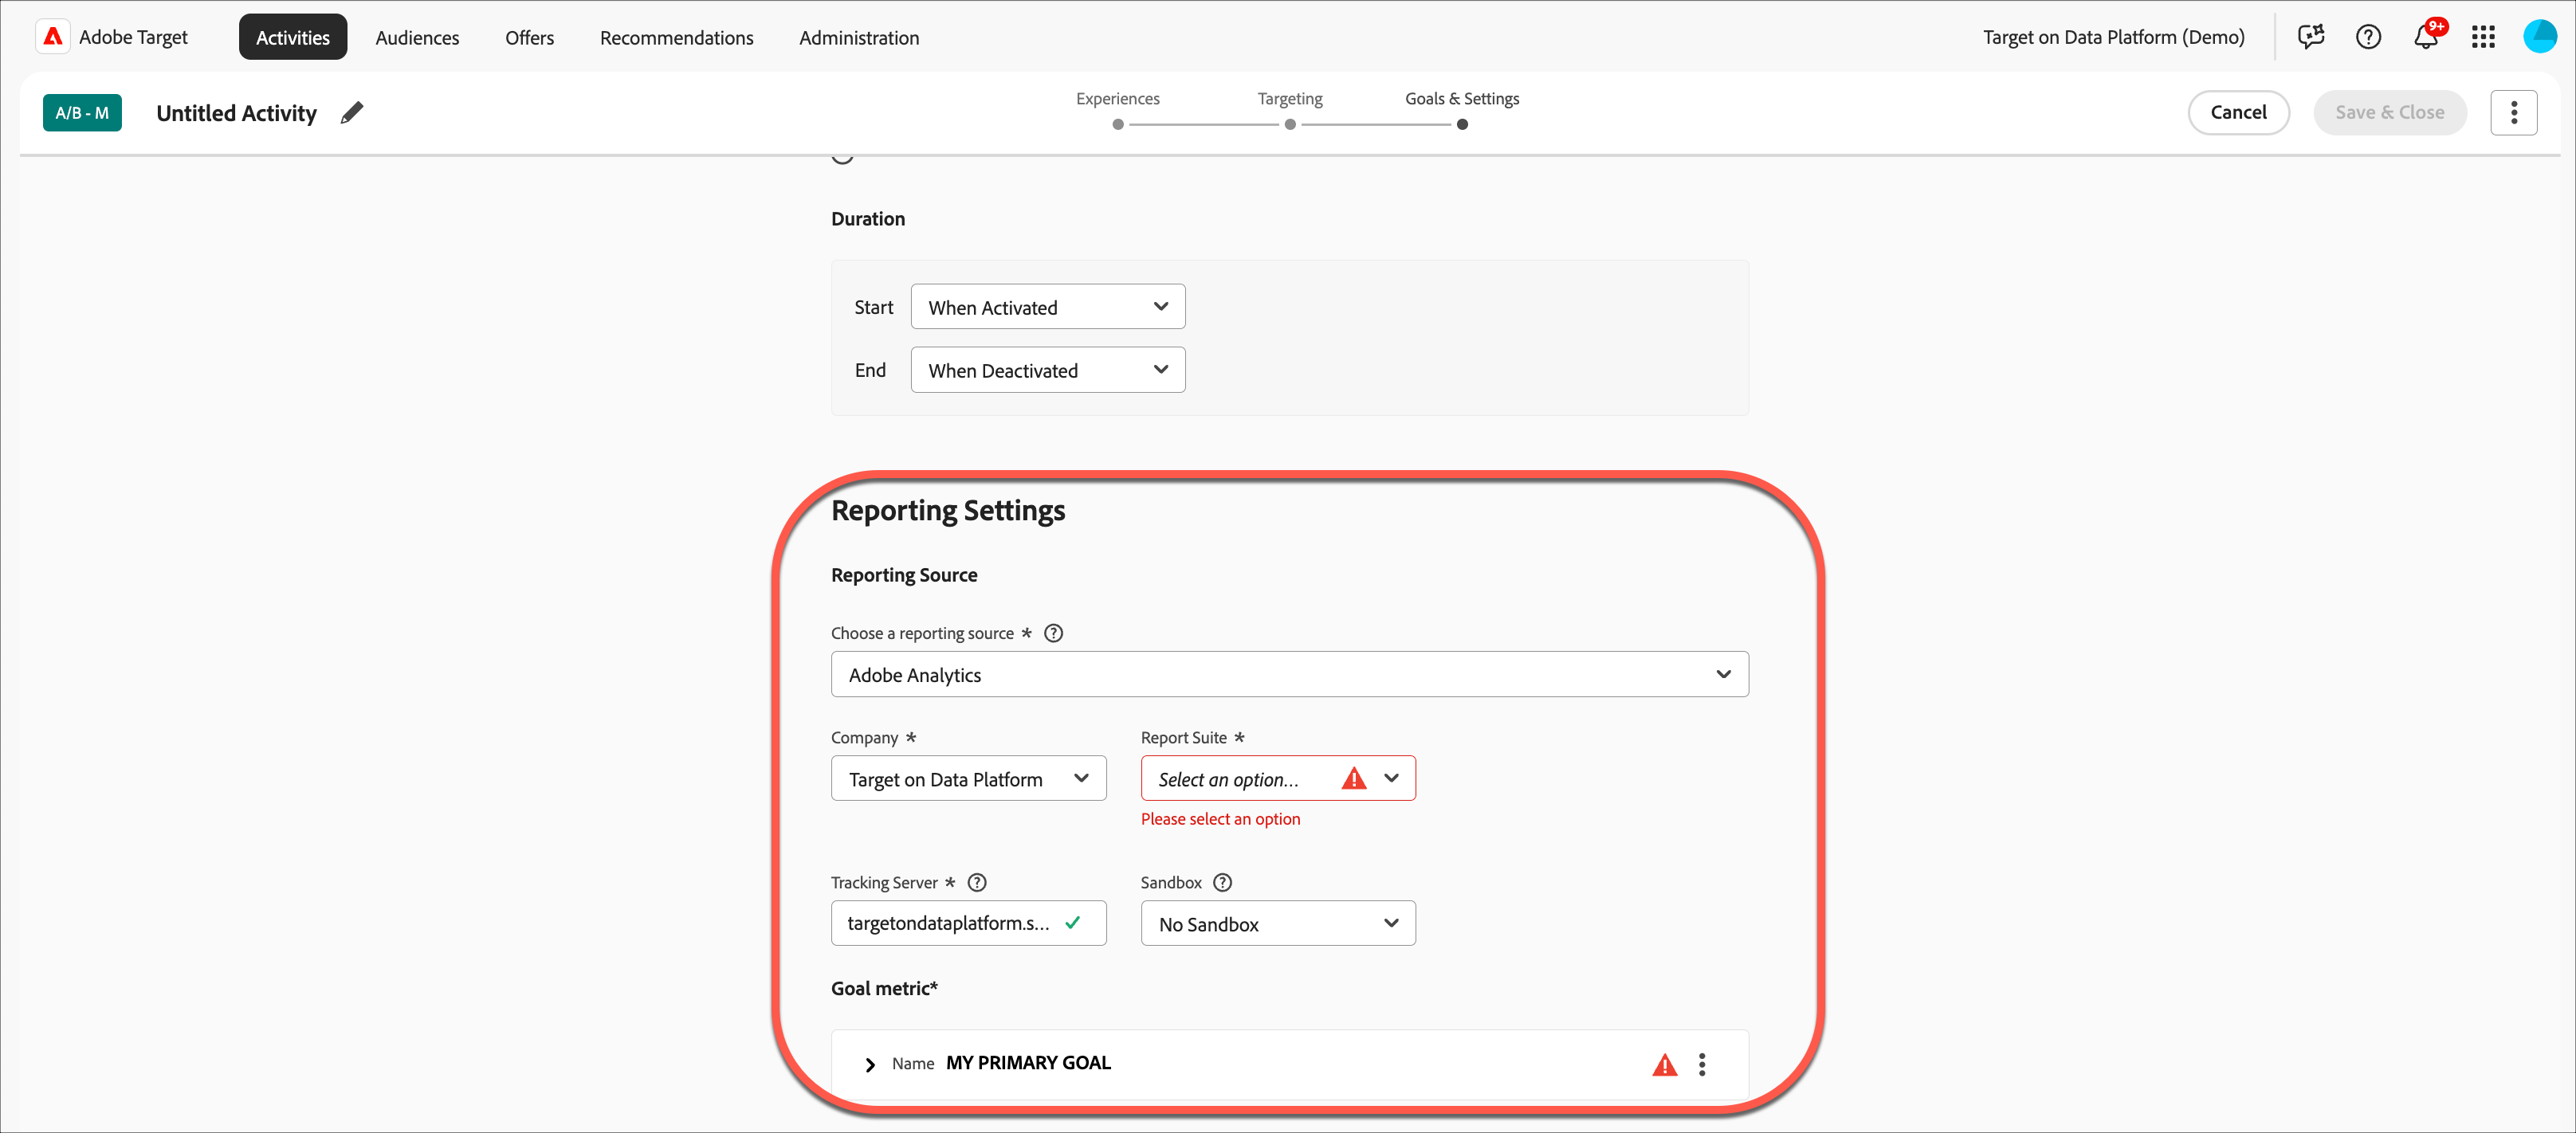Image resolution: width=2576 pixels, height=1133 pixels.
Task: Open the user profile avatar
Action: point(2539,37)
